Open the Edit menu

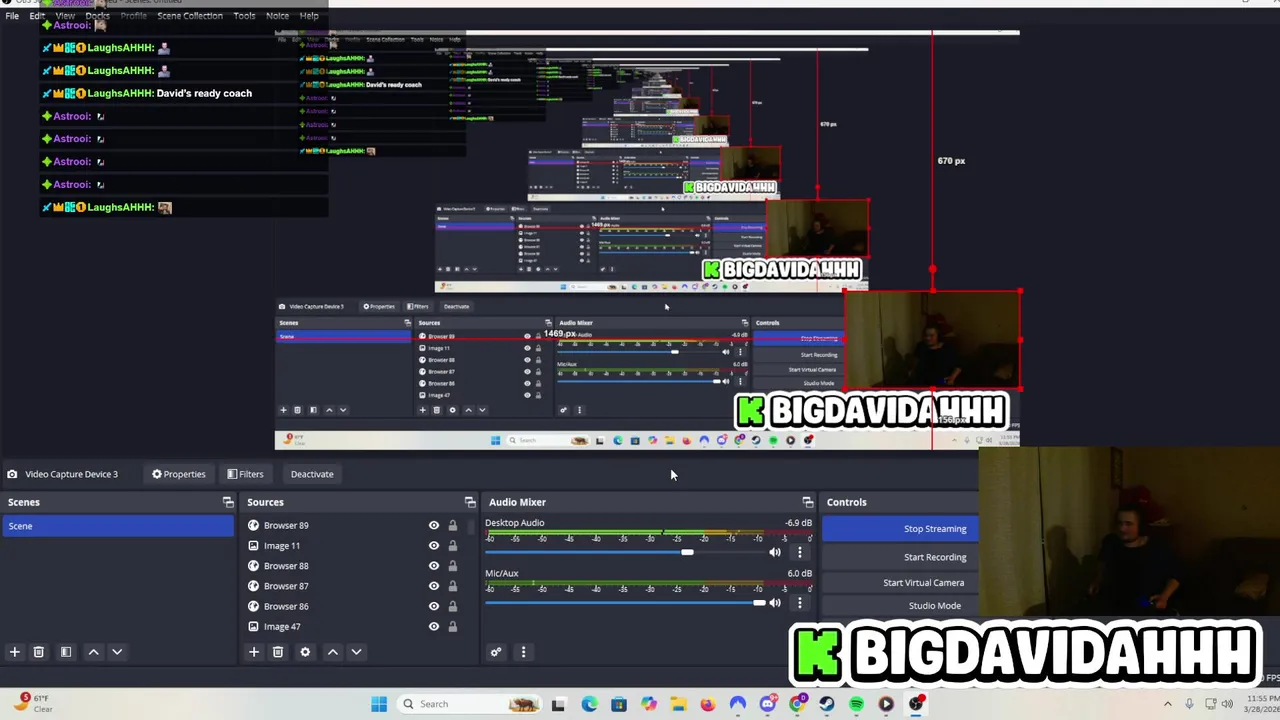click(x=37, y=16)
